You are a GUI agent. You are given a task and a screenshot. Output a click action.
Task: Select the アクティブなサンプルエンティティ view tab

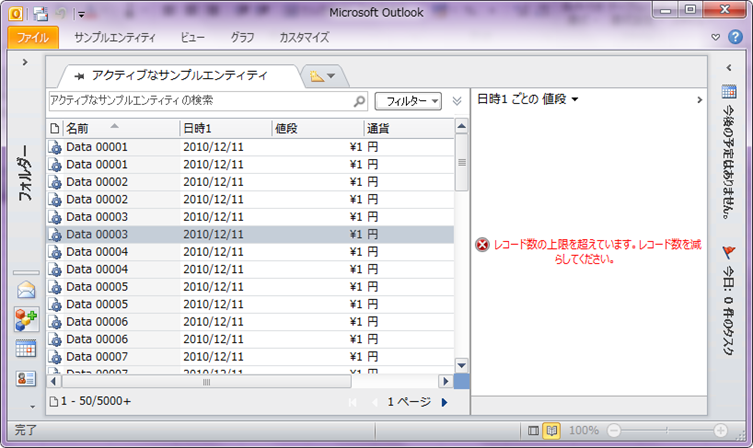[x=180, y=75]
